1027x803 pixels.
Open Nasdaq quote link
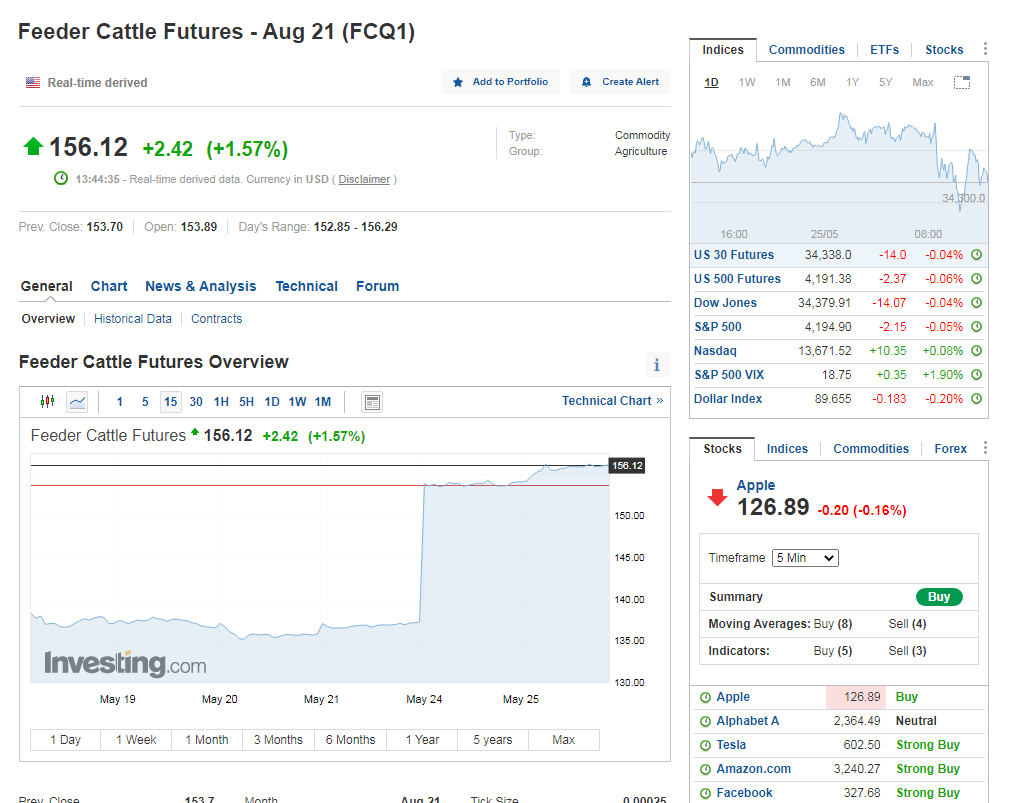pyautogui.click(x=715, y=351)
